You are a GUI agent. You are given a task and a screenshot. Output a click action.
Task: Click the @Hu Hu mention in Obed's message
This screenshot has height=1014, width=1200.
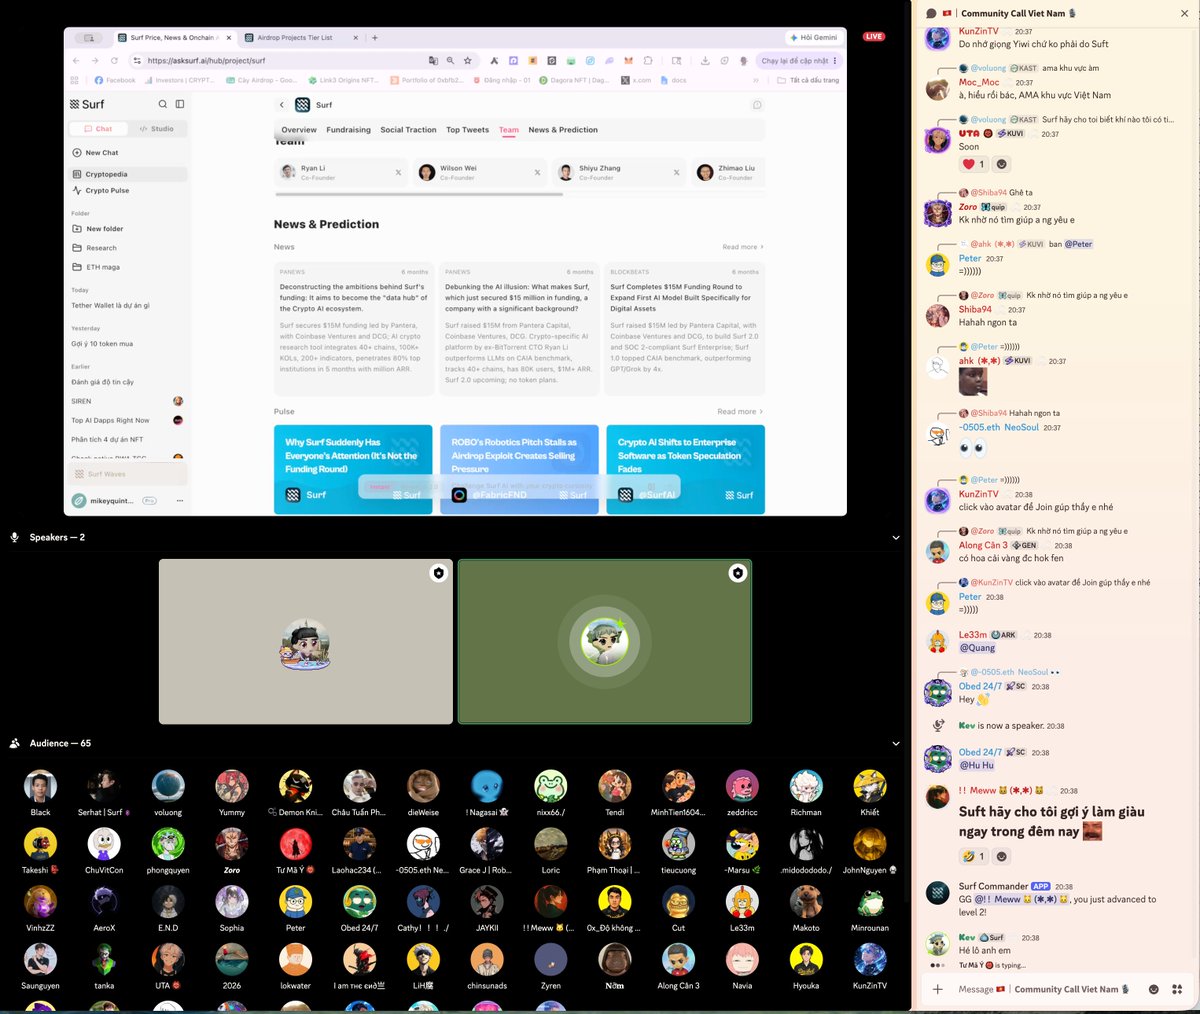tap(977, 765)
